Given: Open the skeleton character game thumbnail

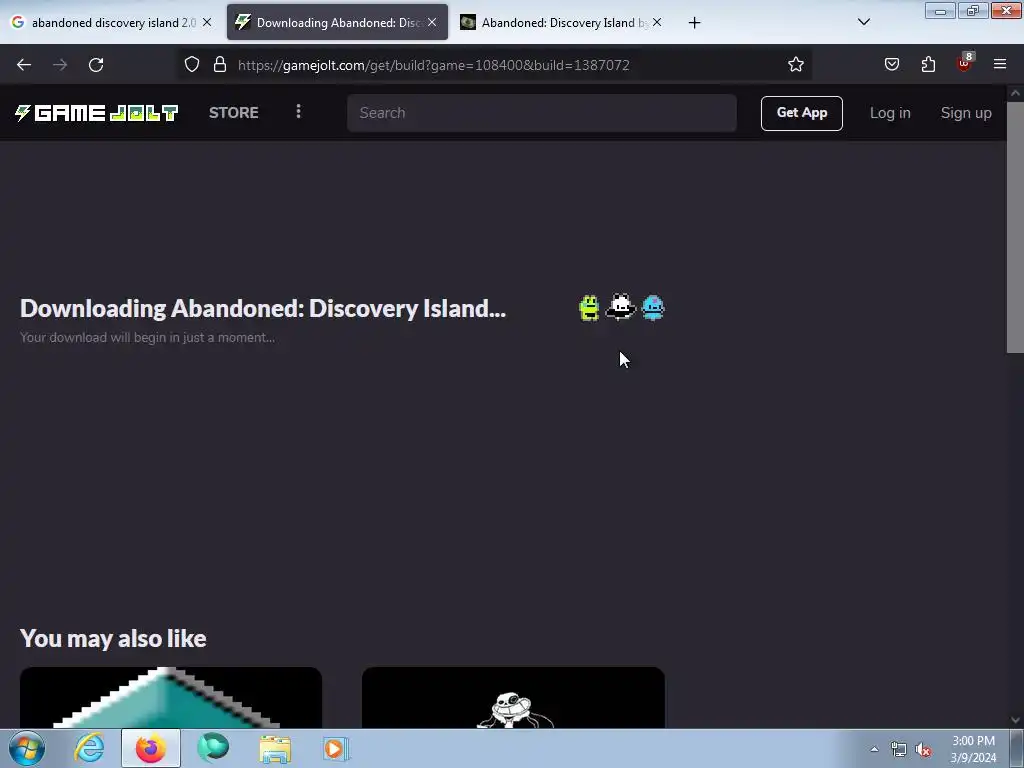Looking at the screenshot, I should point(513,697).
